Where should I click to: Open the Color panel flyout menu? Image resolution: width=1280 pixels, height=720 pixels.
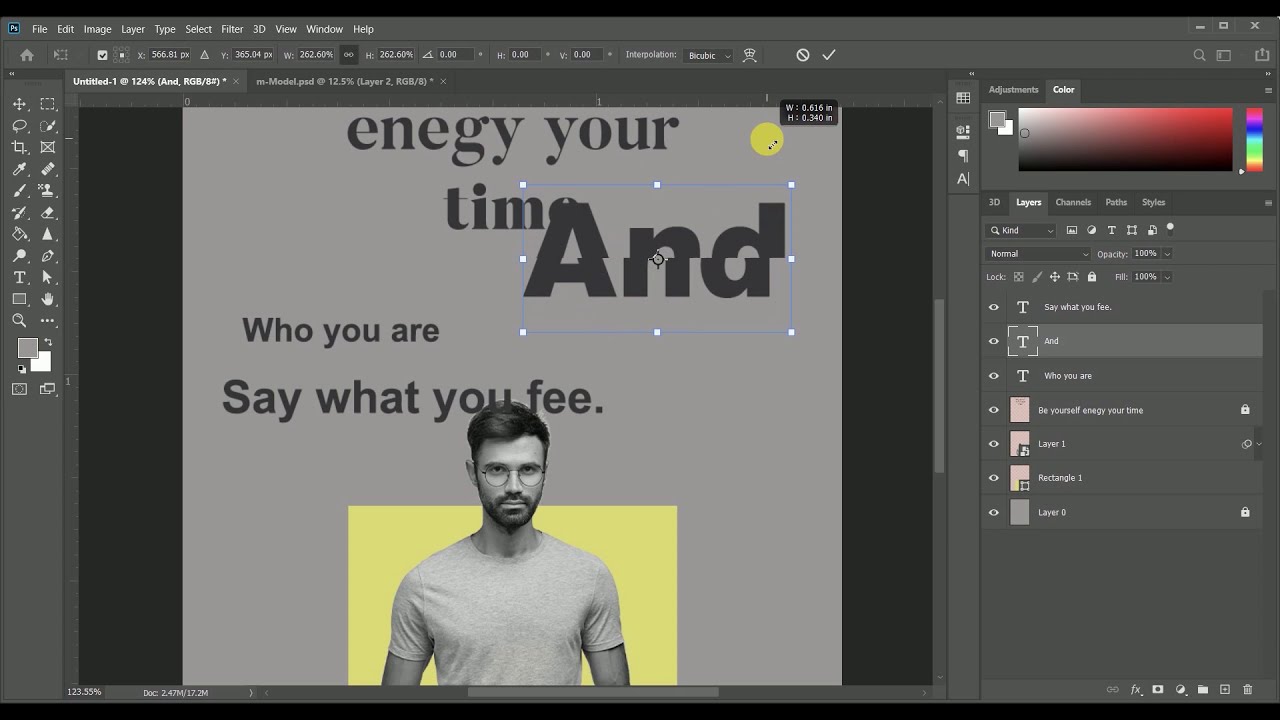1268,90
